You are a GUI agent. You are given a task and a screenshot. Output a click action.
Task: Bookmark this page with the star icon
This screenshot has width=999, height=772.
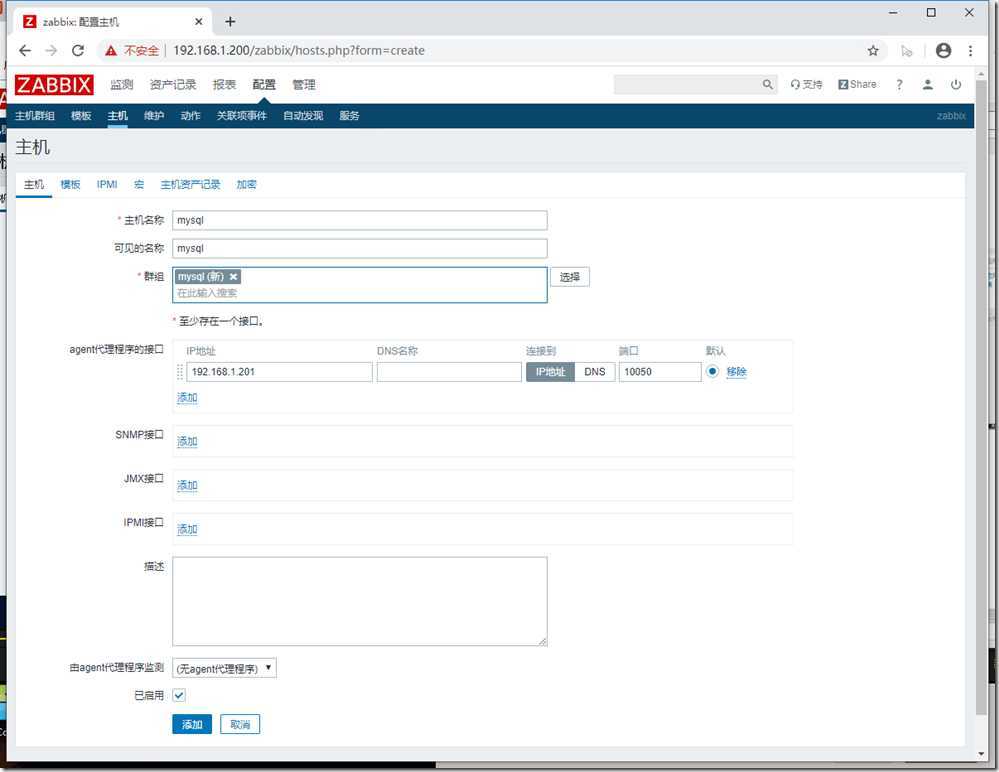click(x=873, y=50)
